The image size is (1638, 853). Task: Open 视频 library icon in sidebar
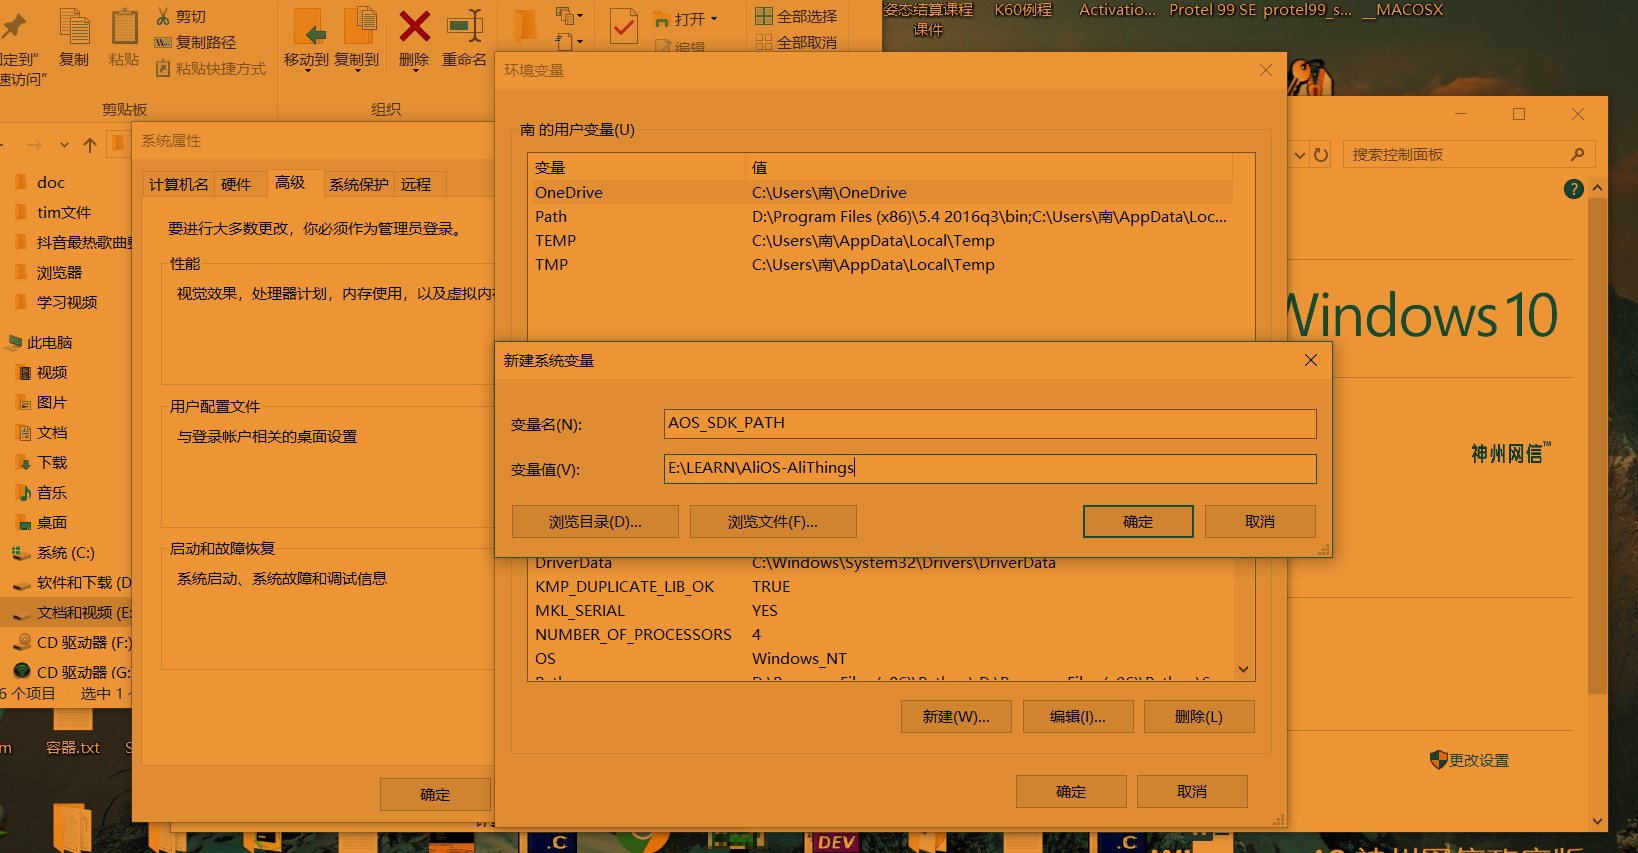pyautogui.click(x=25, y=372)
